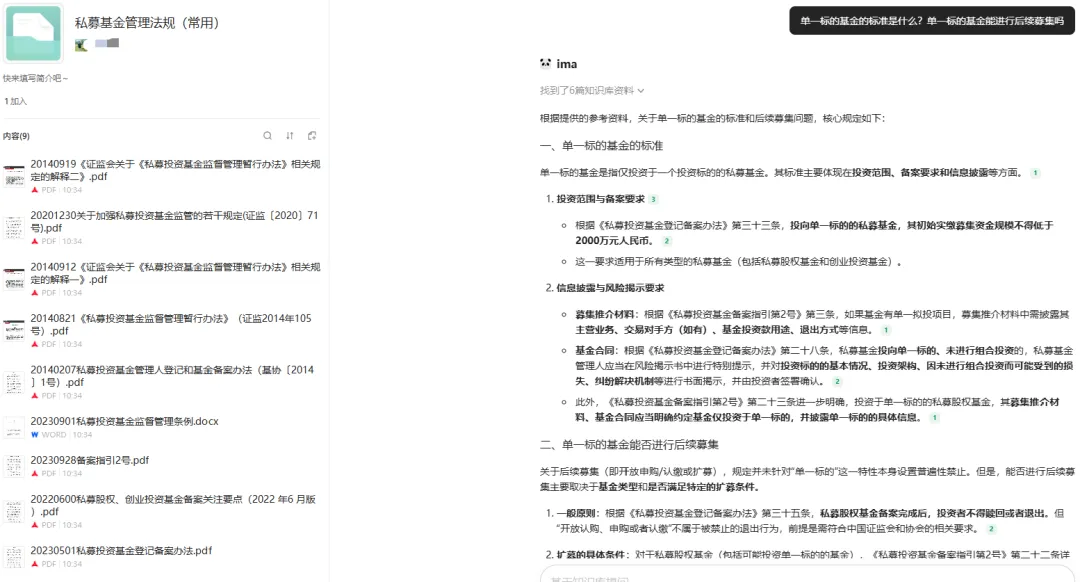
Task: Click PDF icon under 20230928备案指引2号 file
Action: tap(34, 474)
